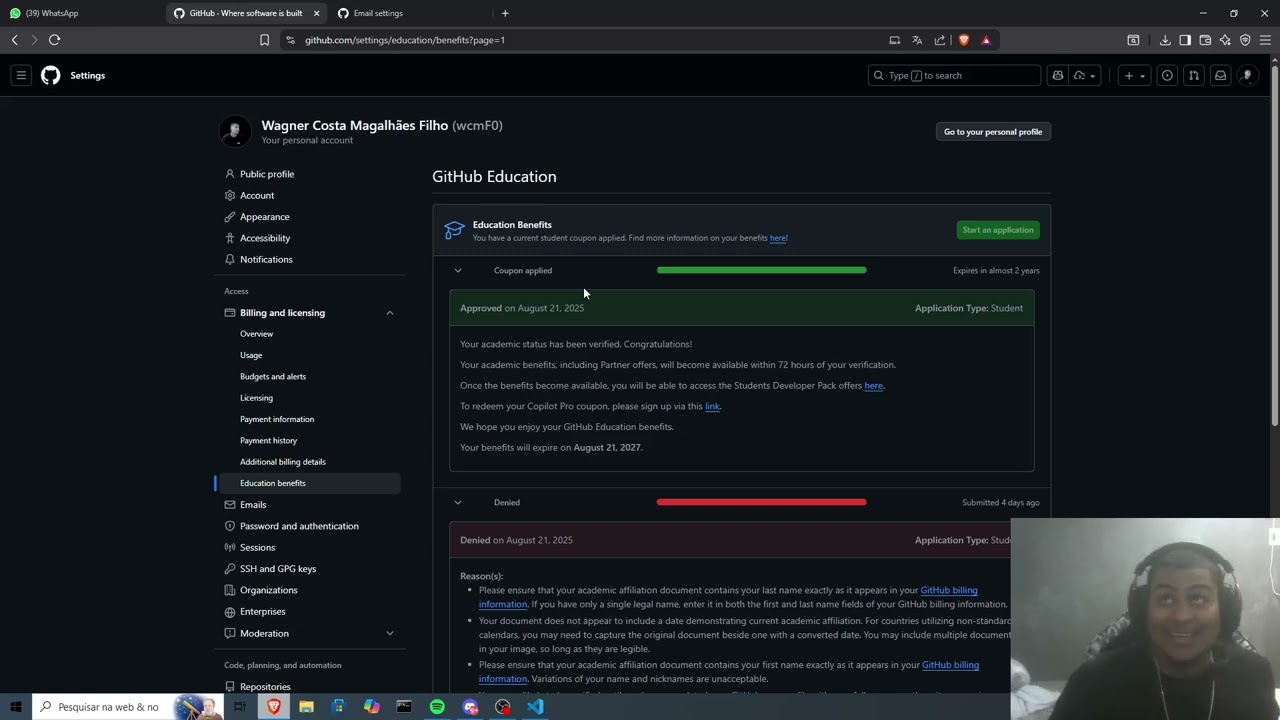
Task: Open the Copilot chat icon in header
Action: pos(1057,75)
